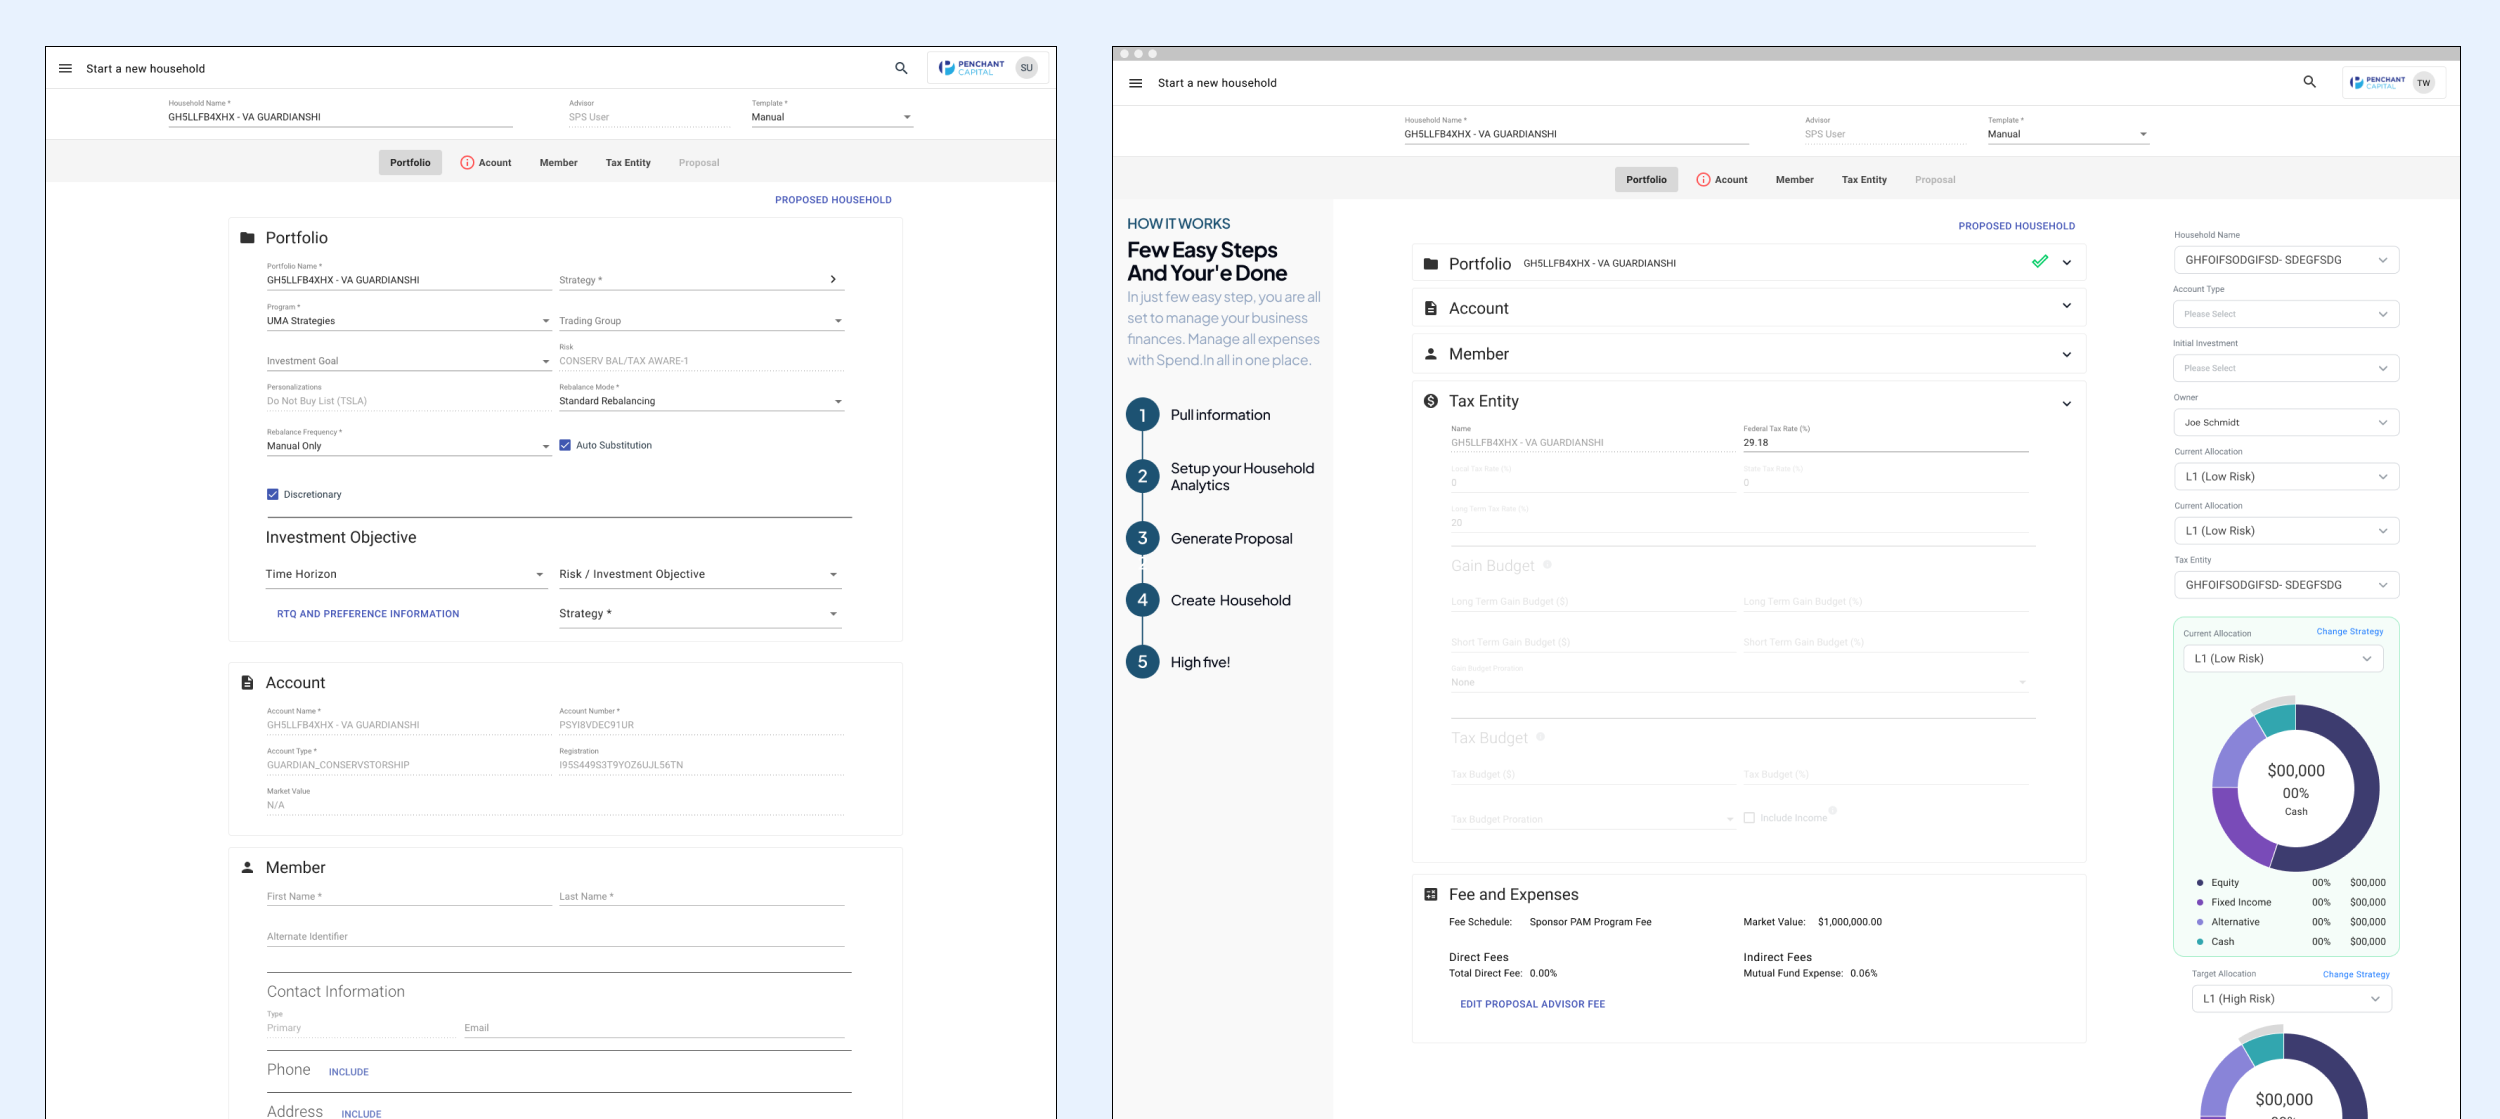Expand Member section in right window
Screen dimensions: 2500x1119
(x=2067, y=354)
